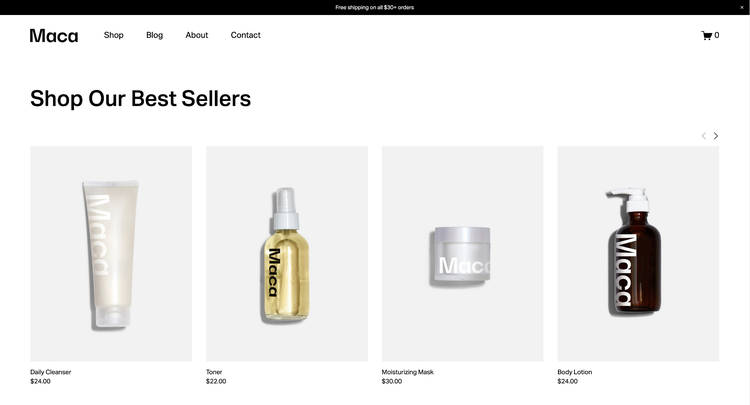Open the Moisturizing Mask product link

pyautogui.click(x=408, y=372)
